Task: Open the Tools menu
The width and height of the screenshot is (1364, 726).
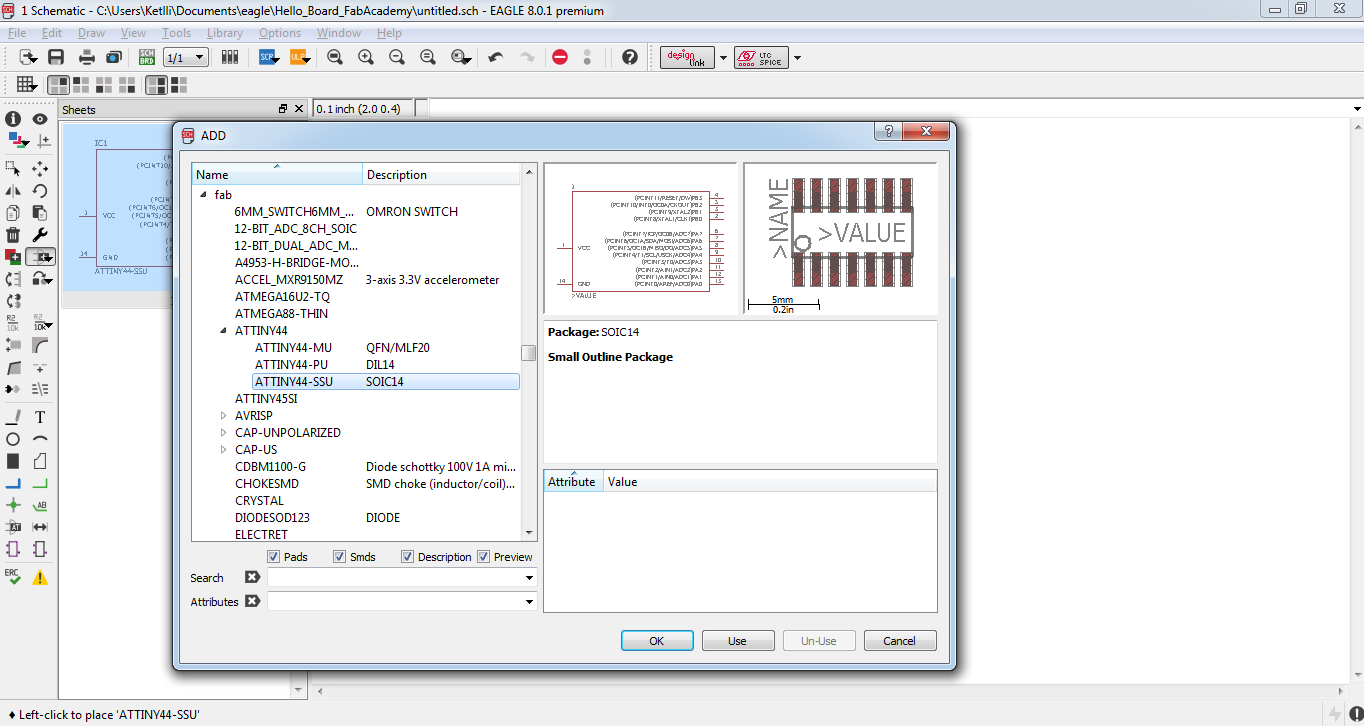Action: (x=176, y=33)
